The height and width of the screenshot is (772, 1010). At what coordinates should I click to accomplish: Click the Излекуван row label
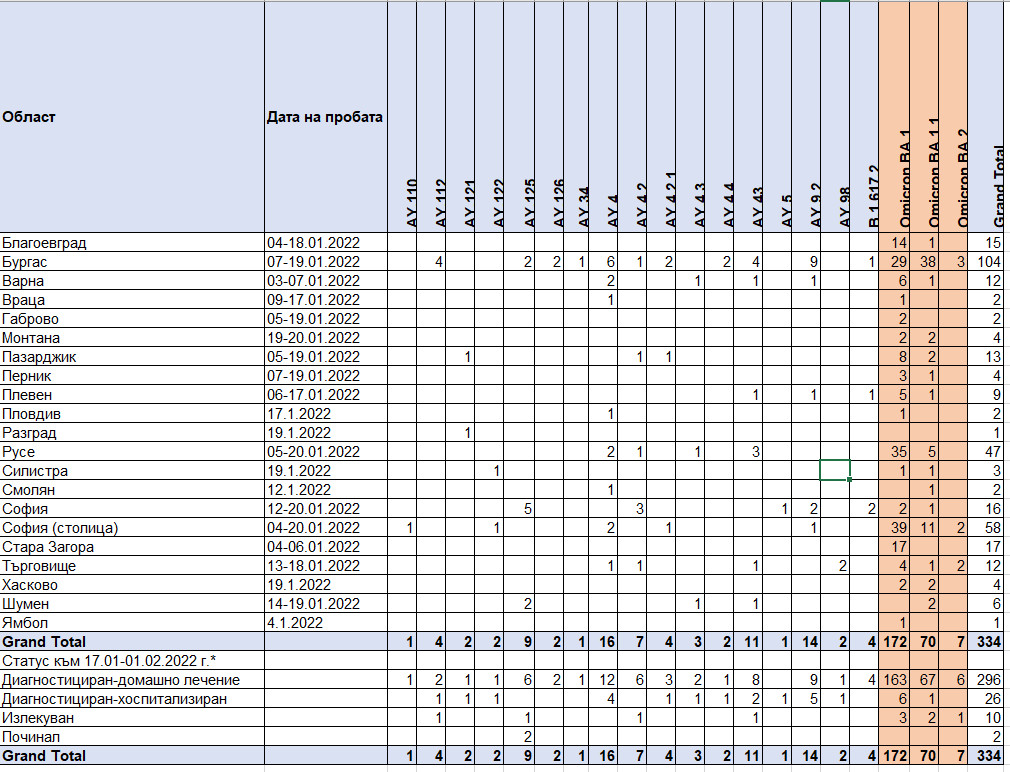[132, 719]
